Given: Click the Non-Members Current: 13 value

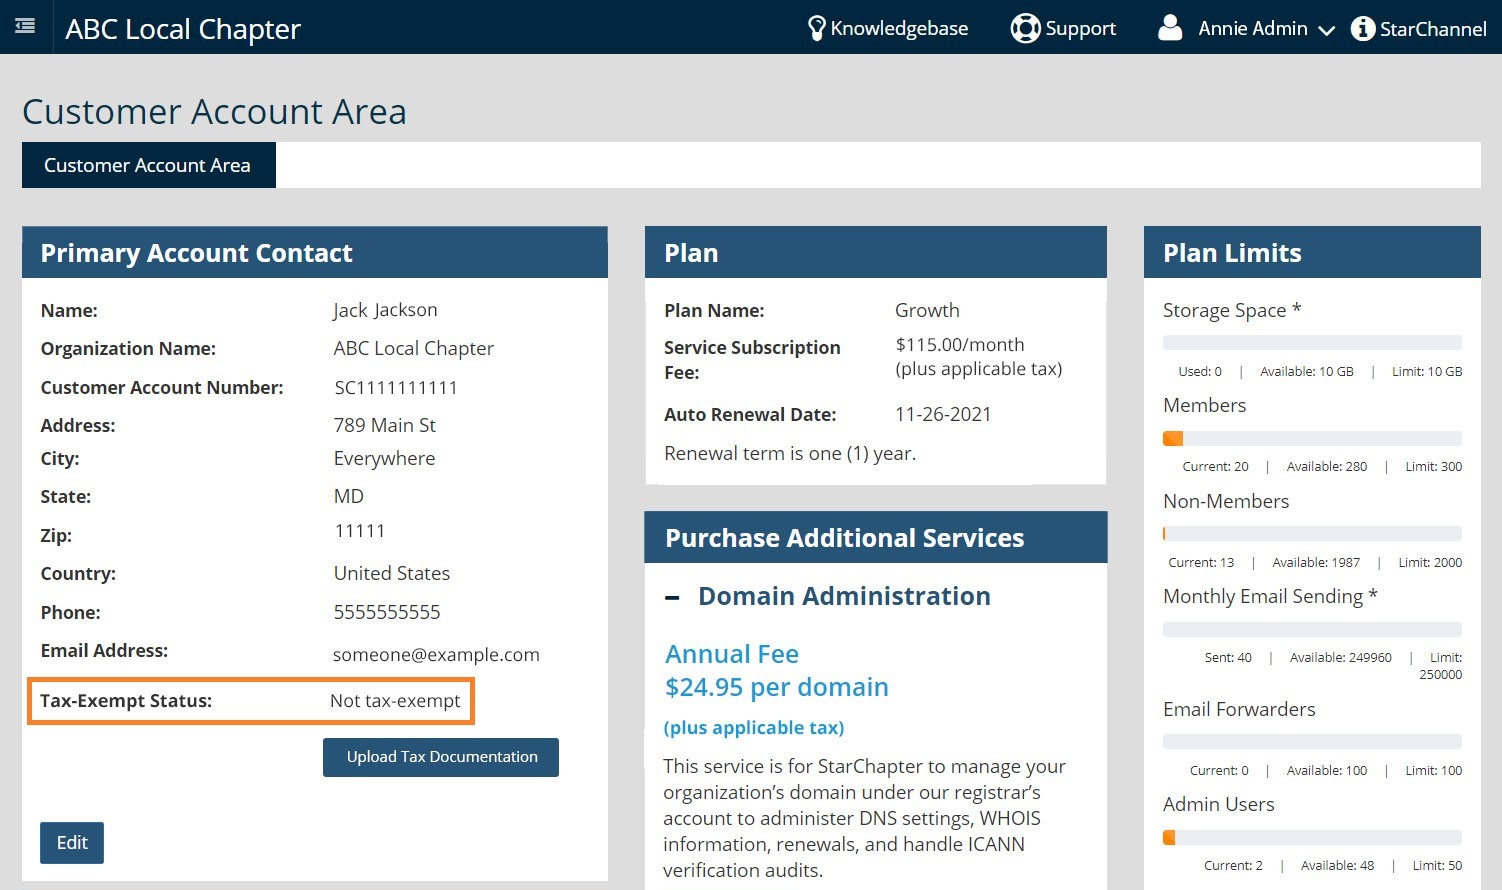Looking at the screenshot, I should click(x=1201, y=563).
